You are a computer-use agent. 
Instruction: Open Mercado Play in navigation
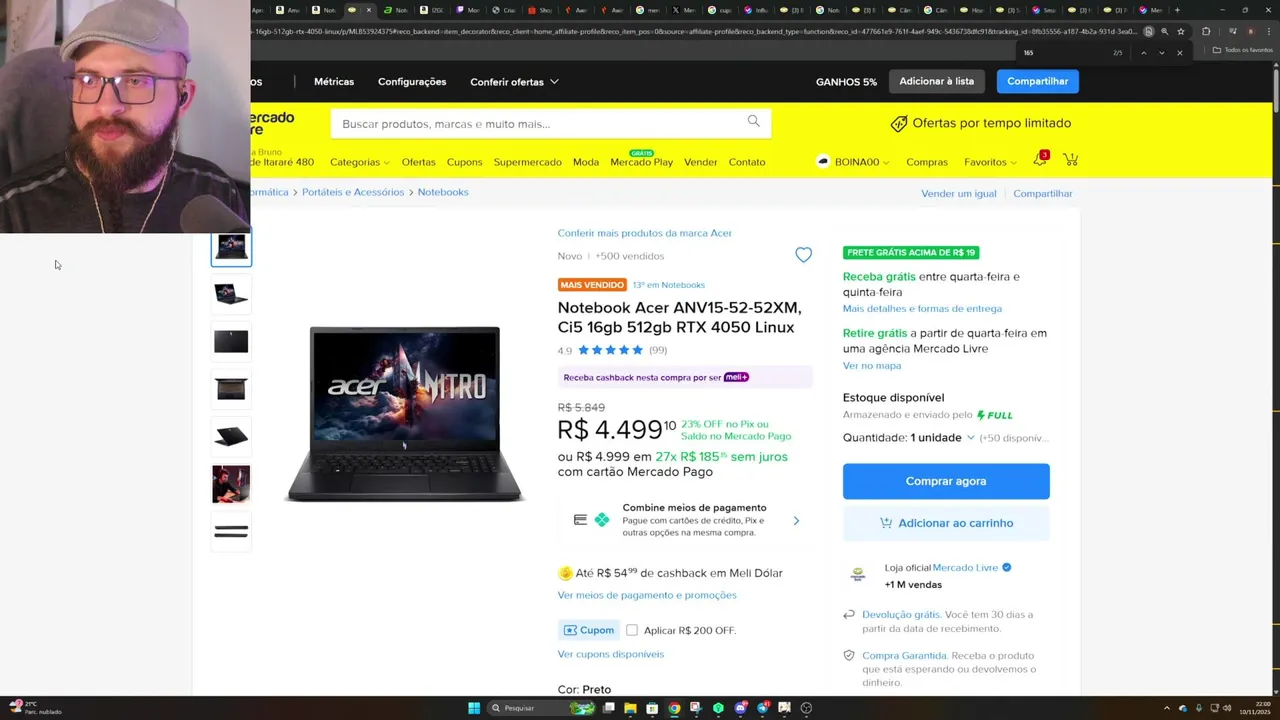641,162
